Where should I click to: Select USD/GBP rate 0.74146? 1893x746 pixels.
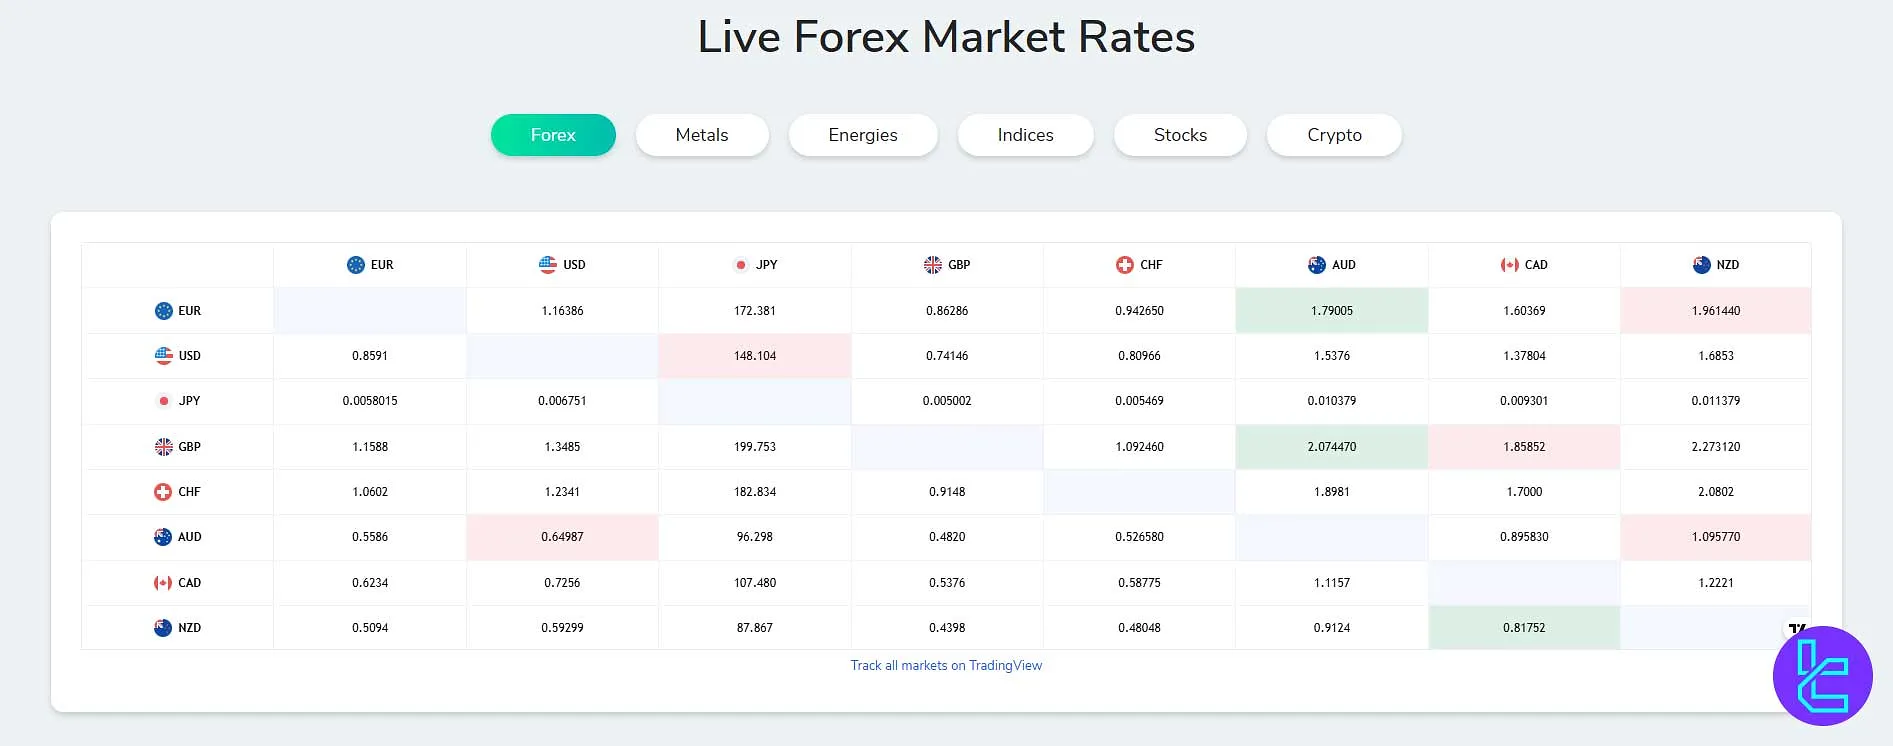(x=947, y=356)
